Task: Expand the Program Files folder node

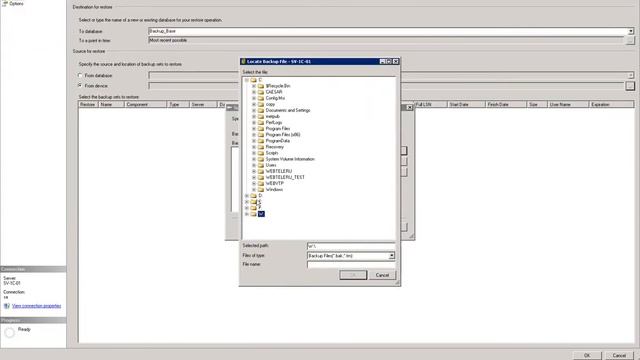Action: 254,129
